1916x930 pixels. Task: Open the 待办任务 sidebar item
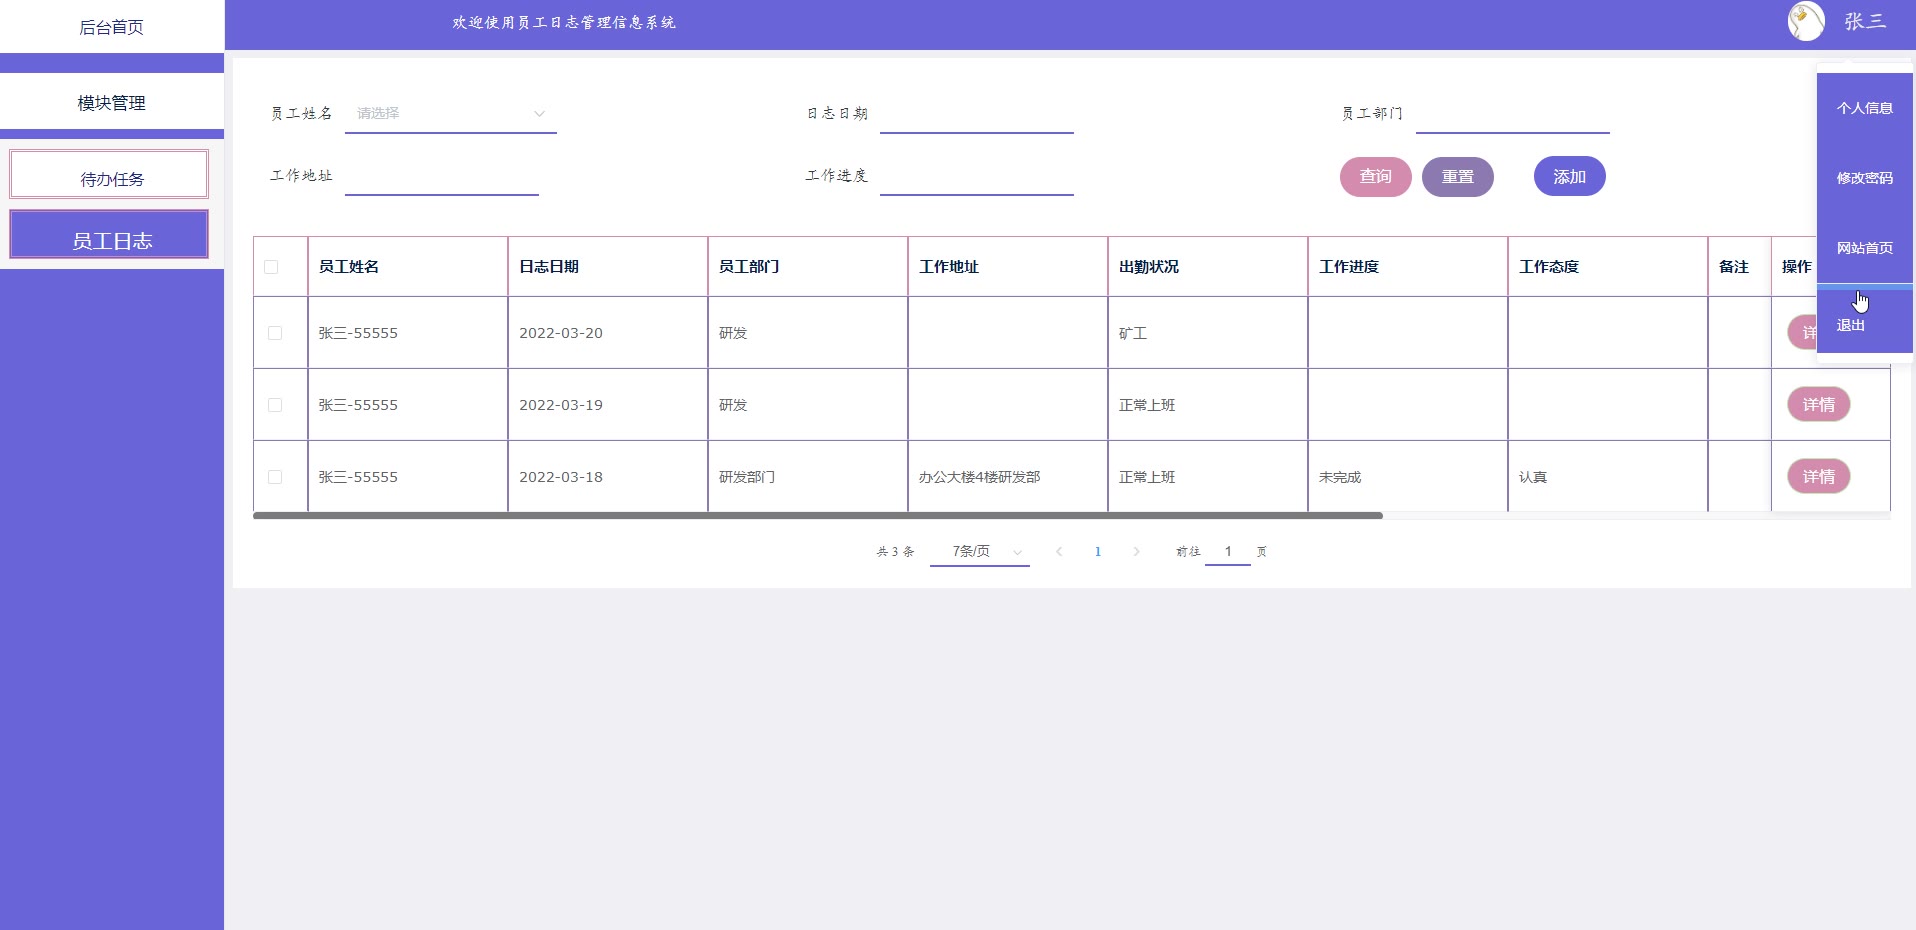coord(109,175)
